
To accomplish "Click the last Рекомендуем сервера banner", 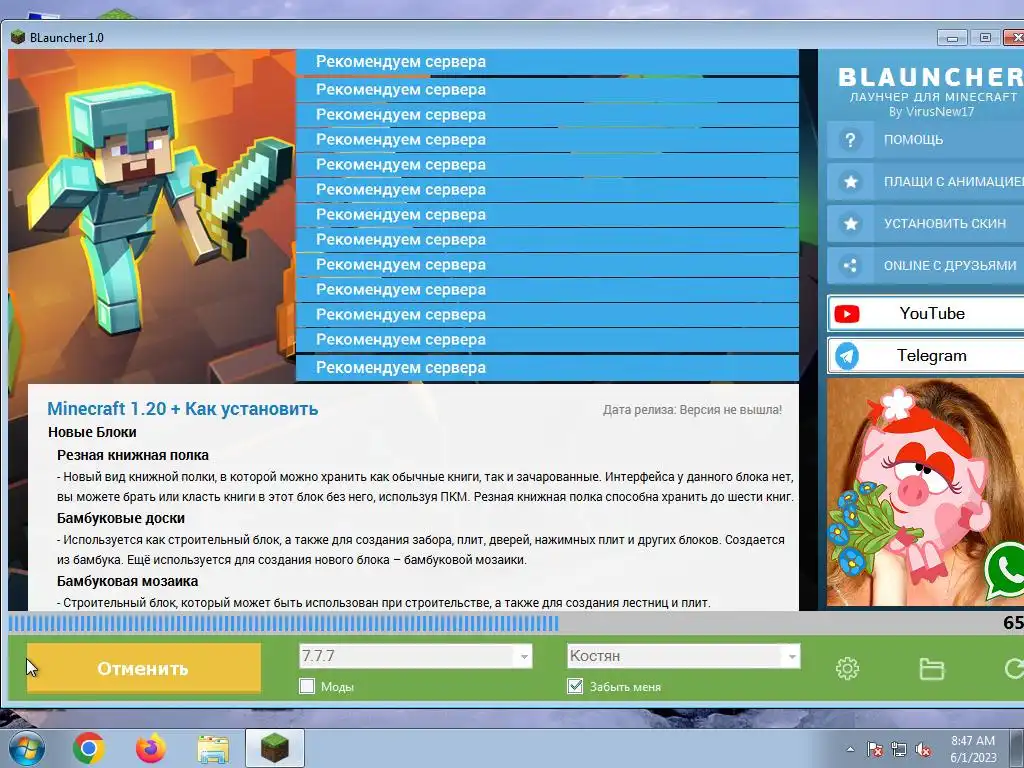I will pos(547,368).
